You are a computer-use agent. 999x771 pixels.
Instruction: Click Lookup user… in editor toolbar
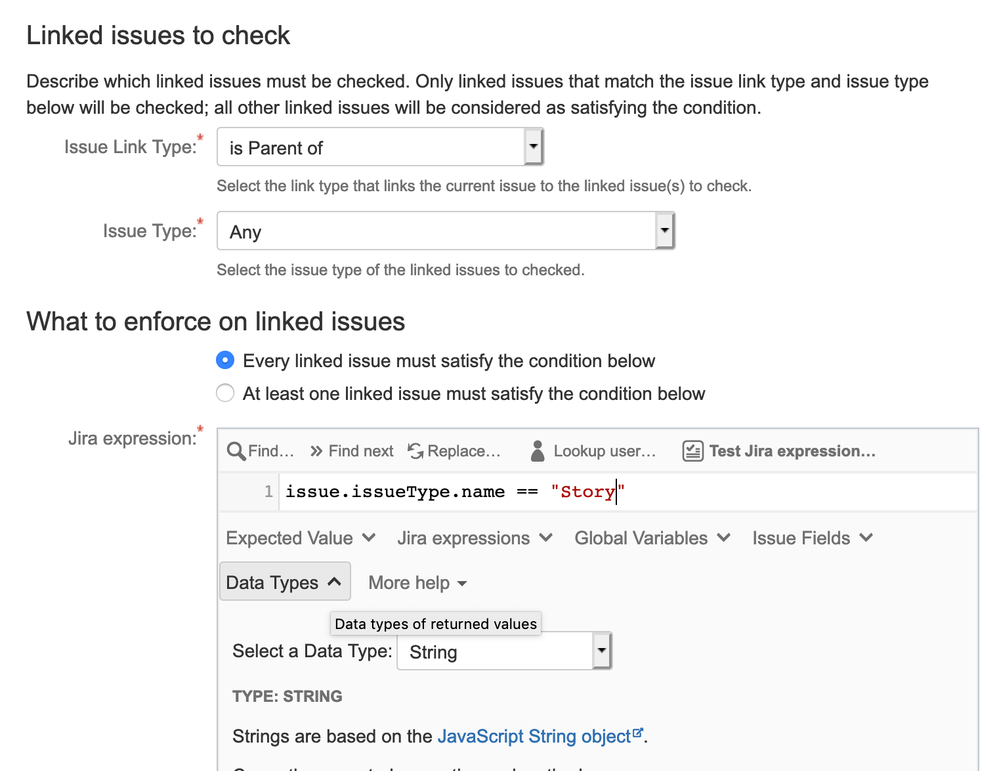[605, 451]
